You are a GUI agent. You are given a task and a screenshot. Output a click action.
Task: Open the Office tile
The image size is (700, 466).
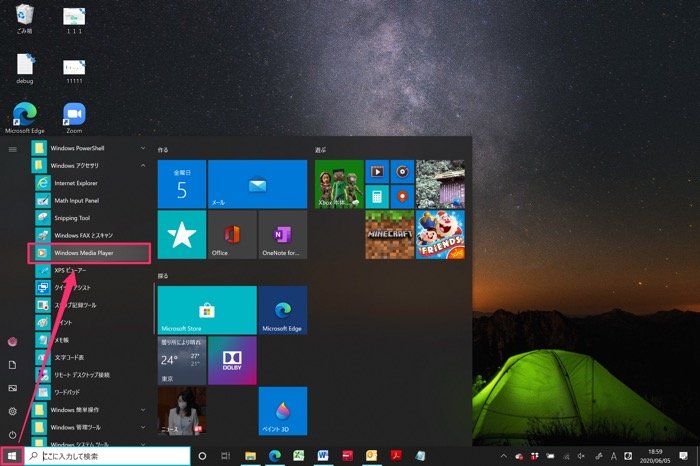tap(232, 235)
